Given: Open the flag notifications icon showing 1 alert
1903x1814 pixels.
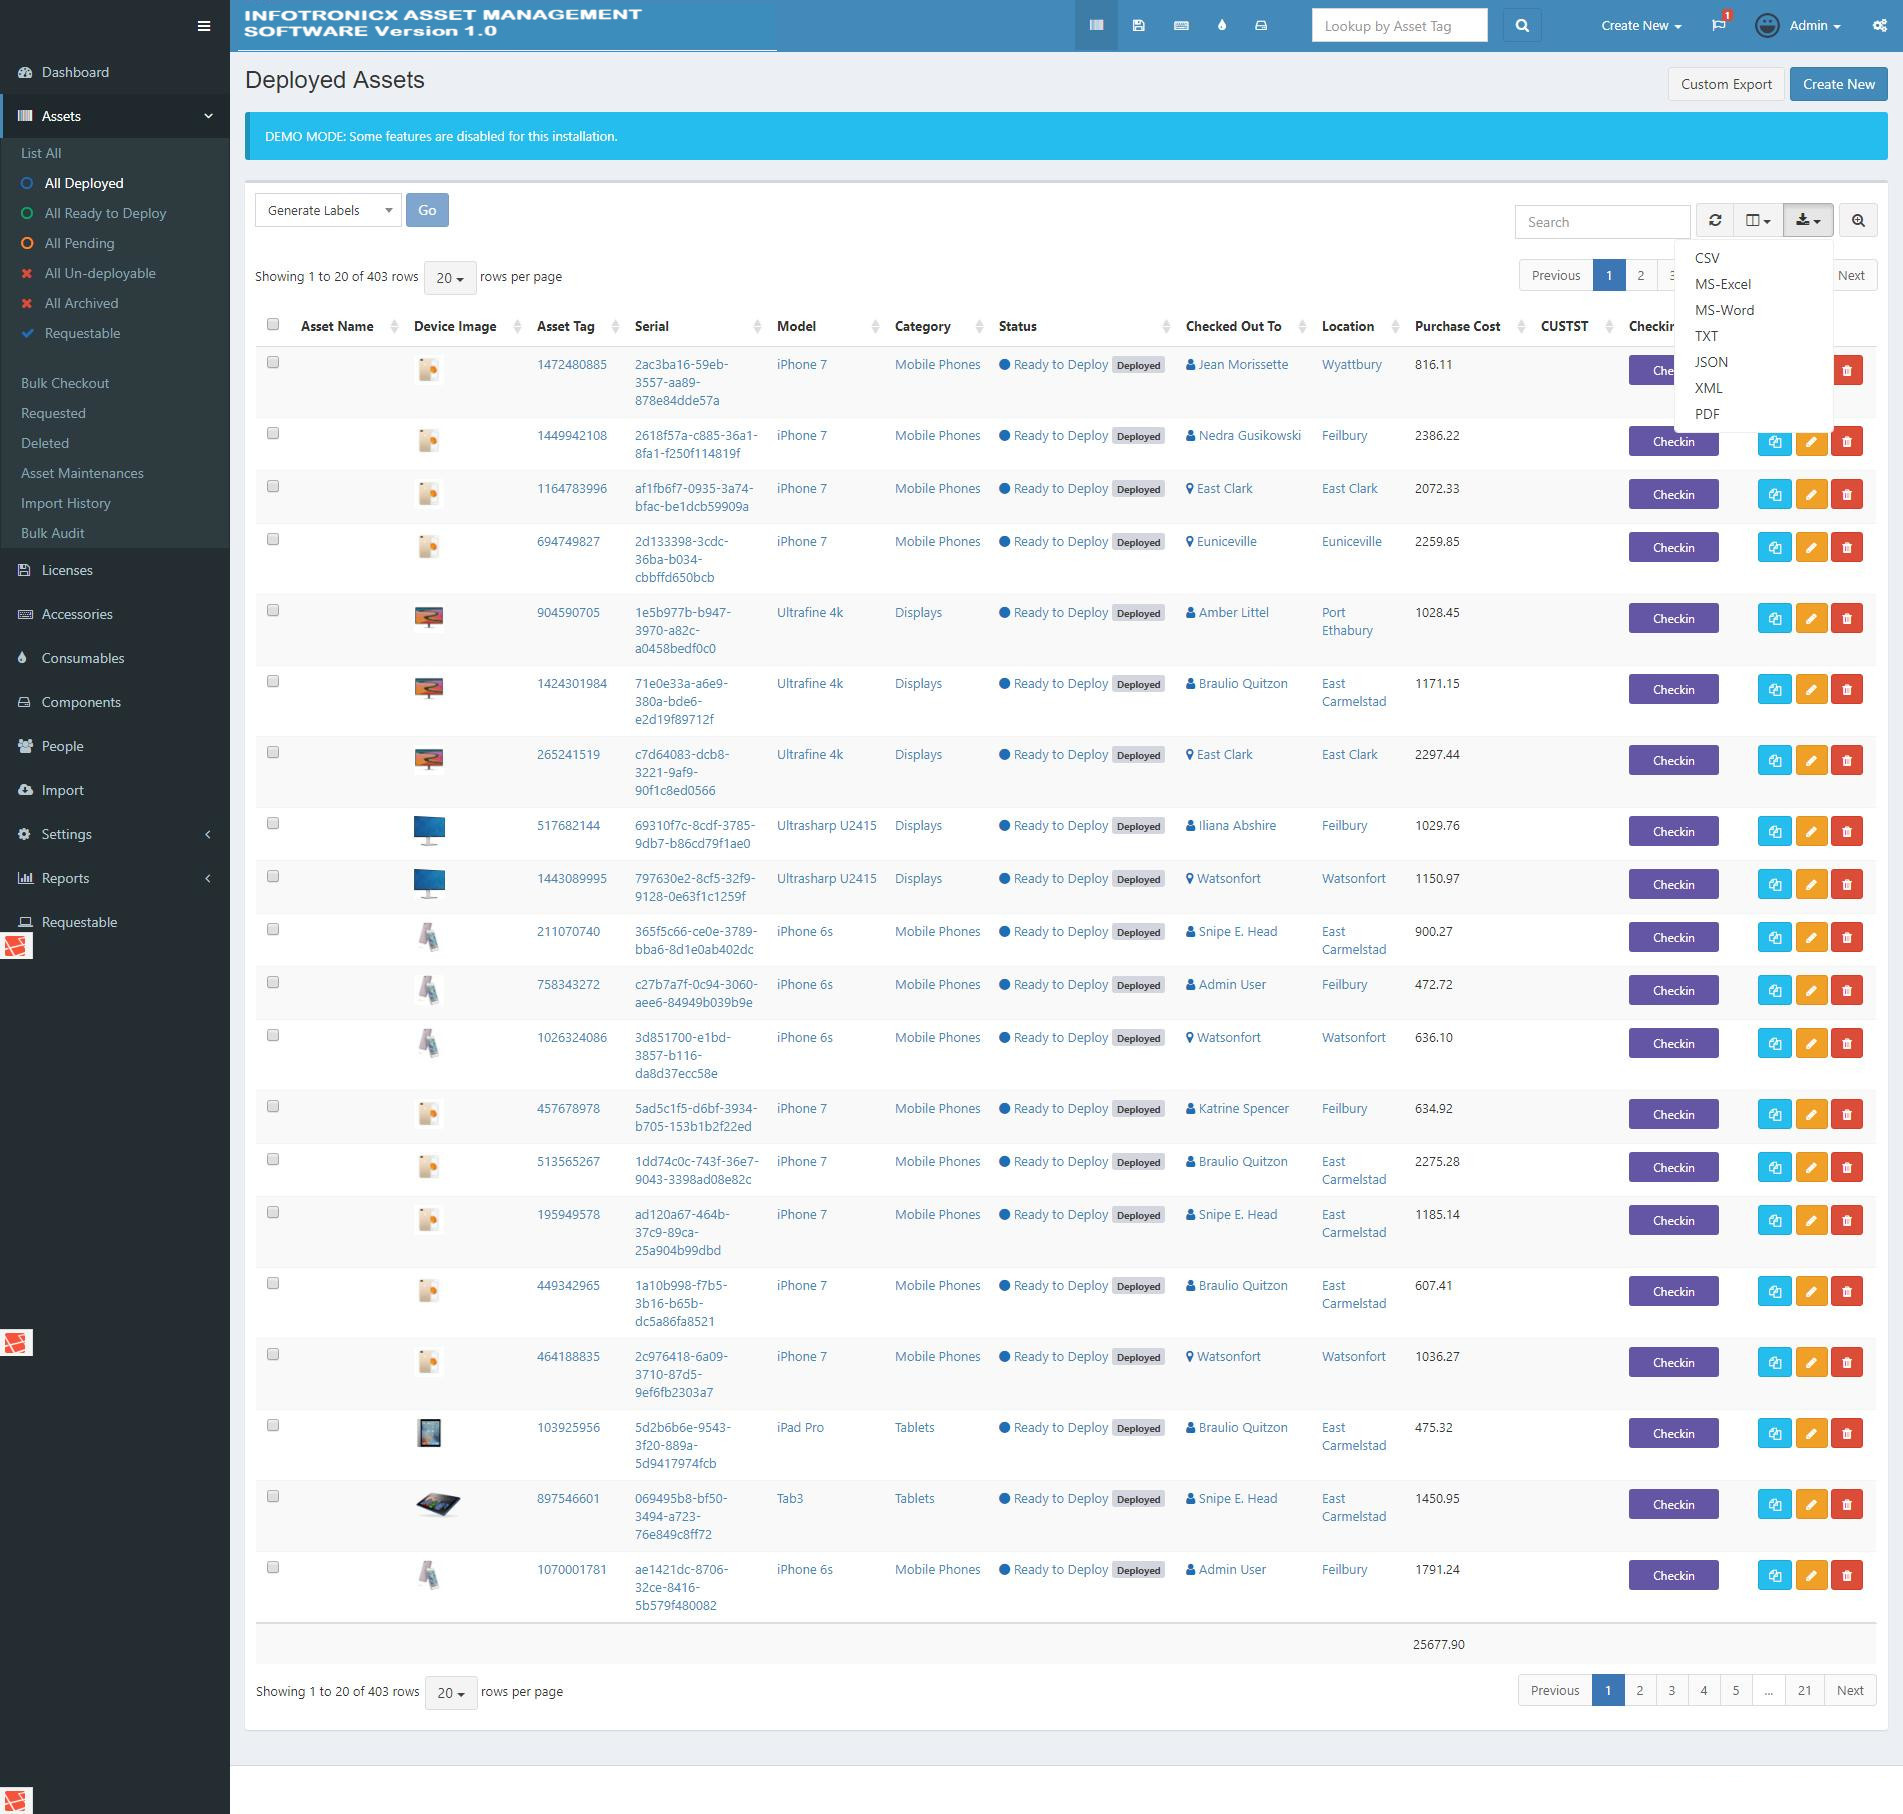Looking at the screenshot, I should tap(1720, 25).
